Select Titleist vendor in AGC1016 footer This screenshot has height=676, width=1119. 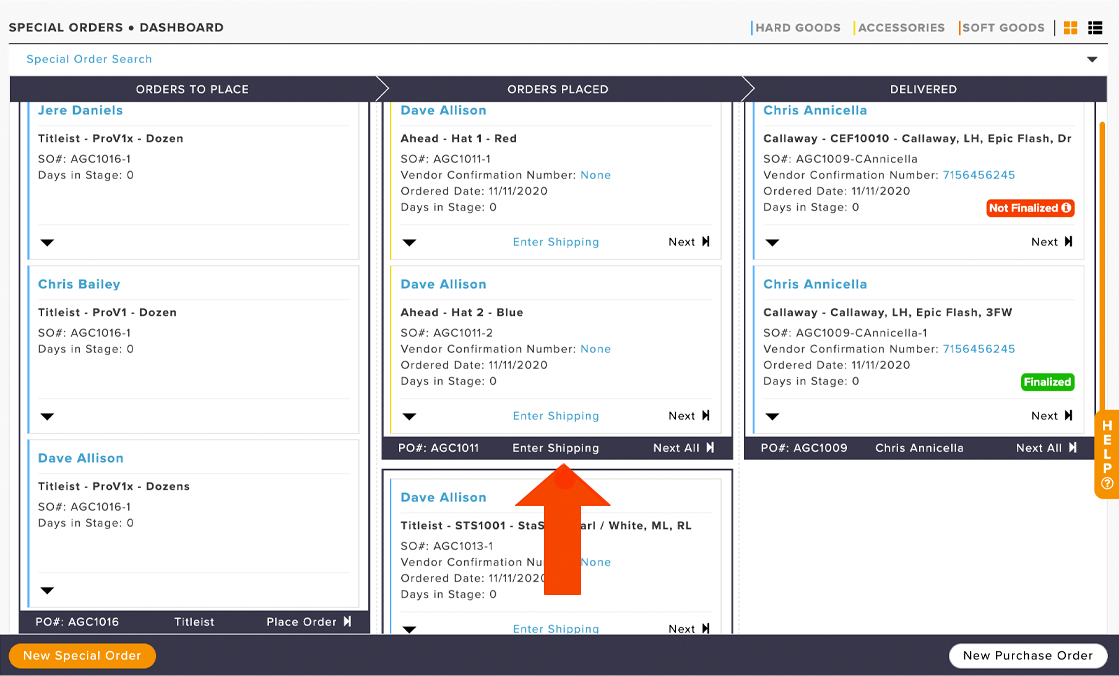click(x=194, y=622)
